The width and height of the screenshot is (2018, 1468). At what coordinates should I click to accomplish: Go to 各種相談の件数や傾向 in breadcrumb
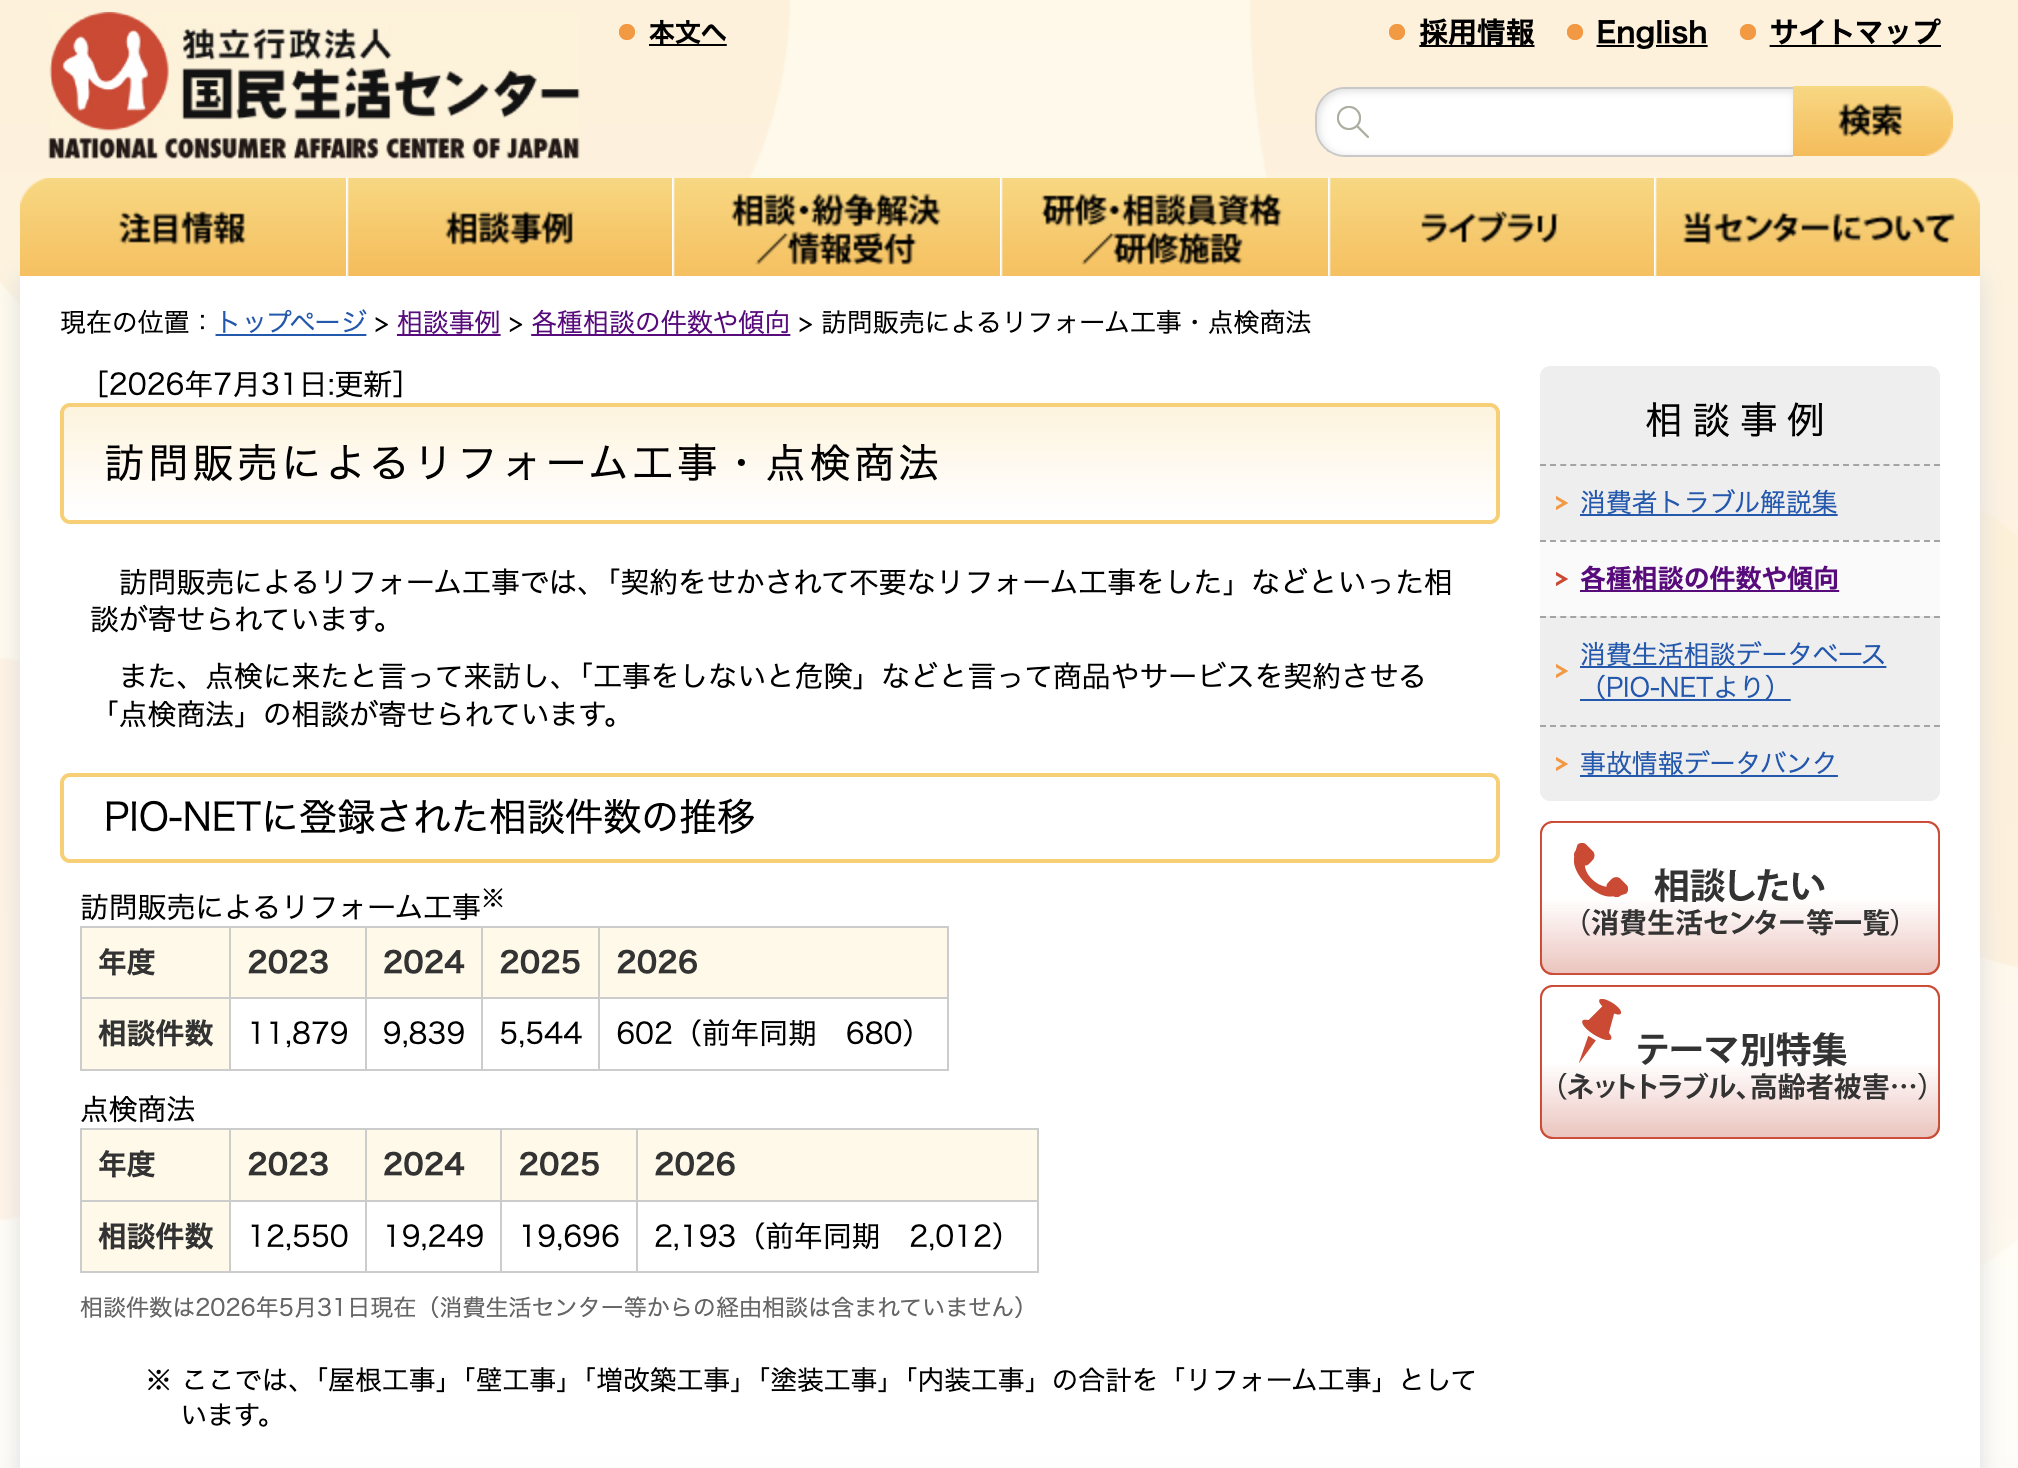[x=660, y=322]
